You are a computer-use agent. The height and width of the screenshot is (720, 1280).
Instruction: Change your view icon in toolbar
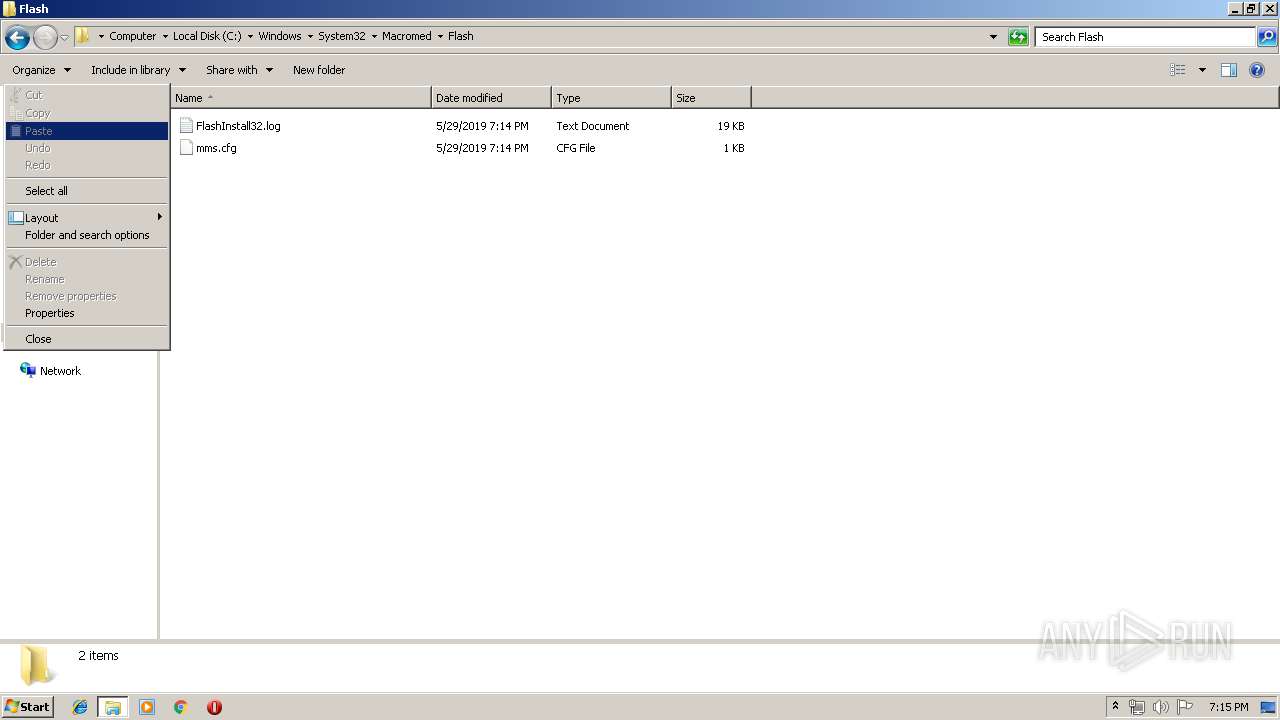(x=1178, y=70)
